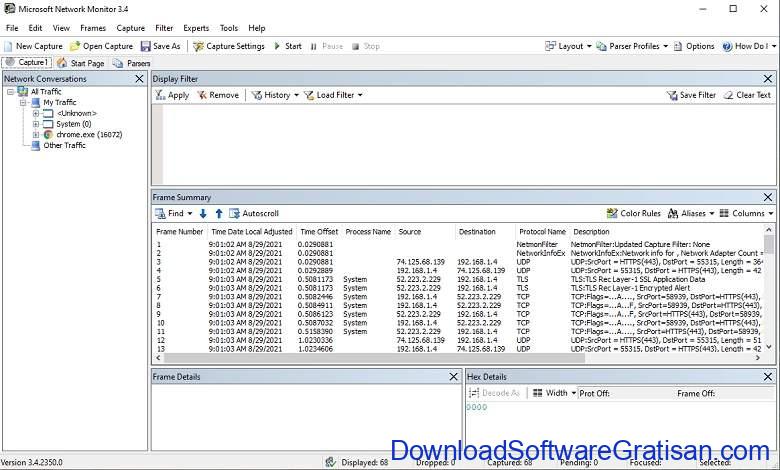
Task: Save the current filter
Action: coord(691,95)
